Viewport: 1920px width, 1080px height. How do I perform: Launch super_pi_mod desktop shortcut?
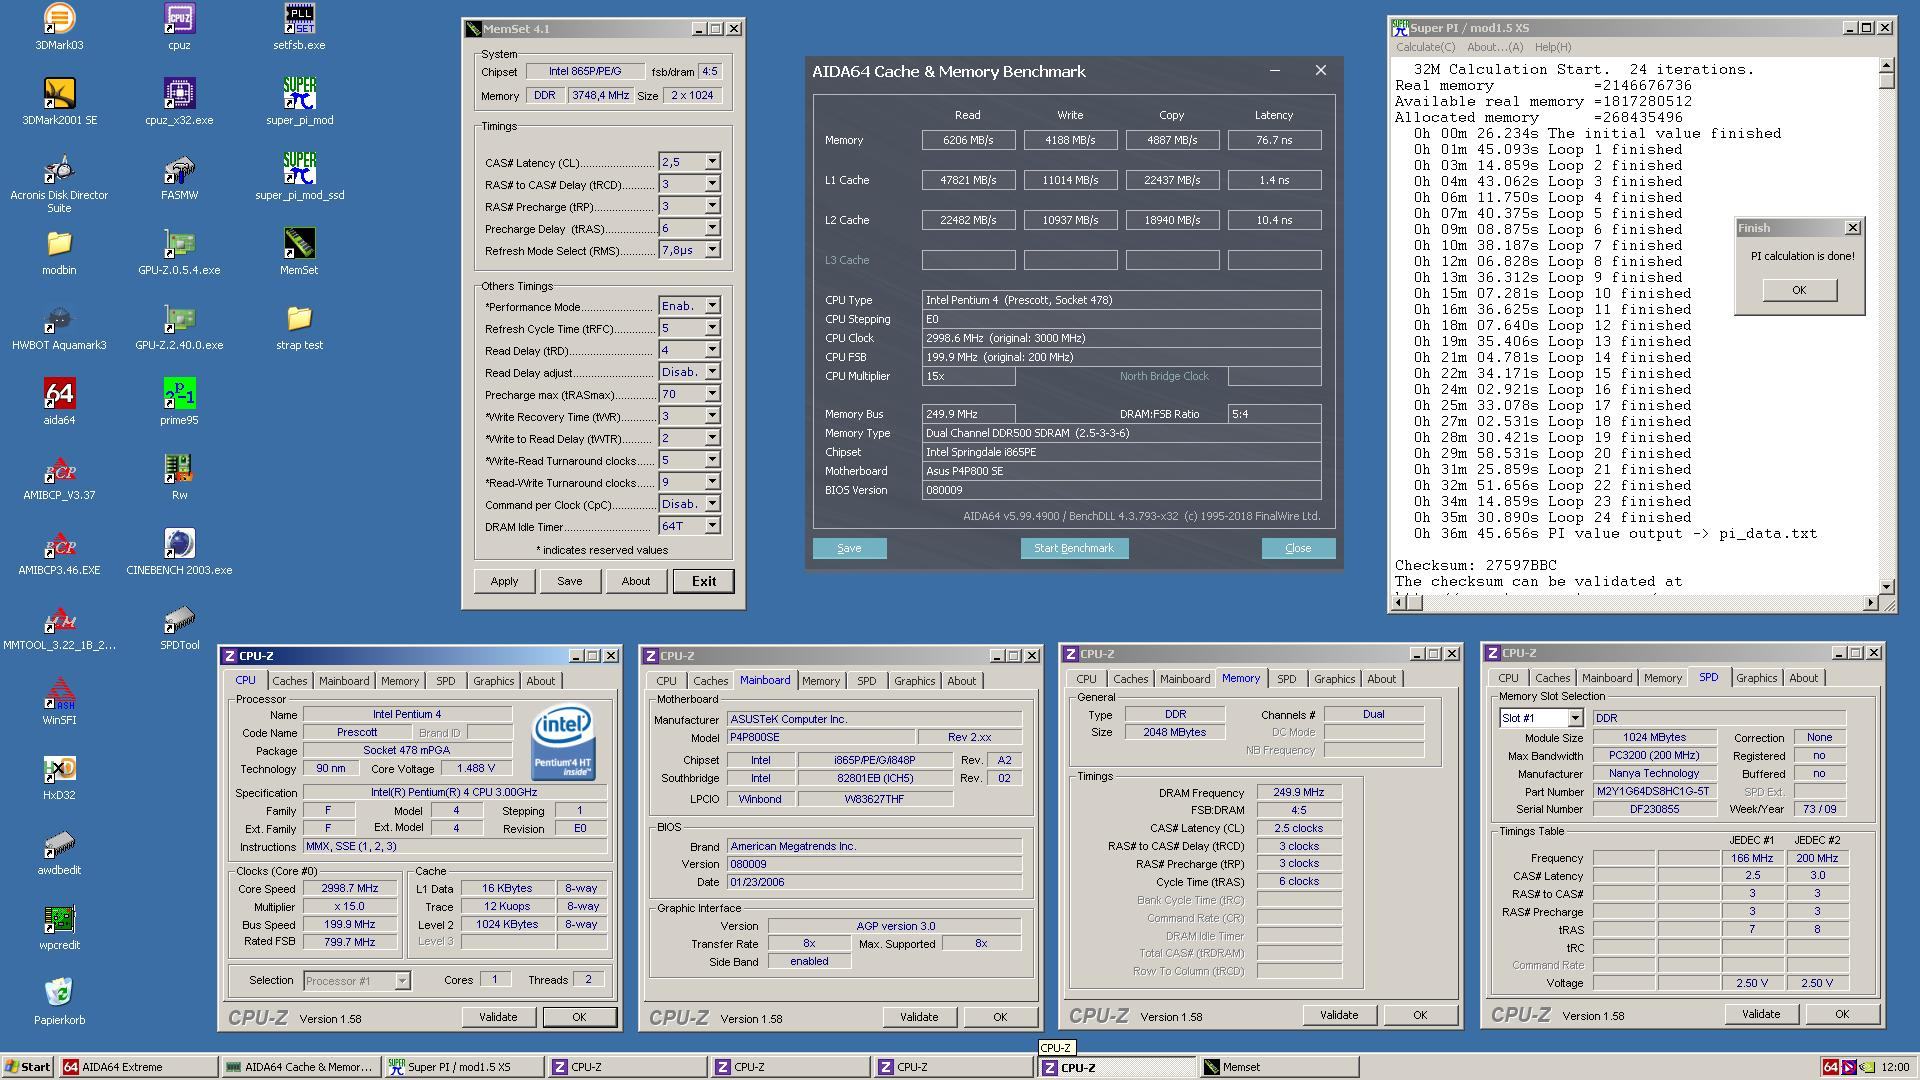(299, 101)
